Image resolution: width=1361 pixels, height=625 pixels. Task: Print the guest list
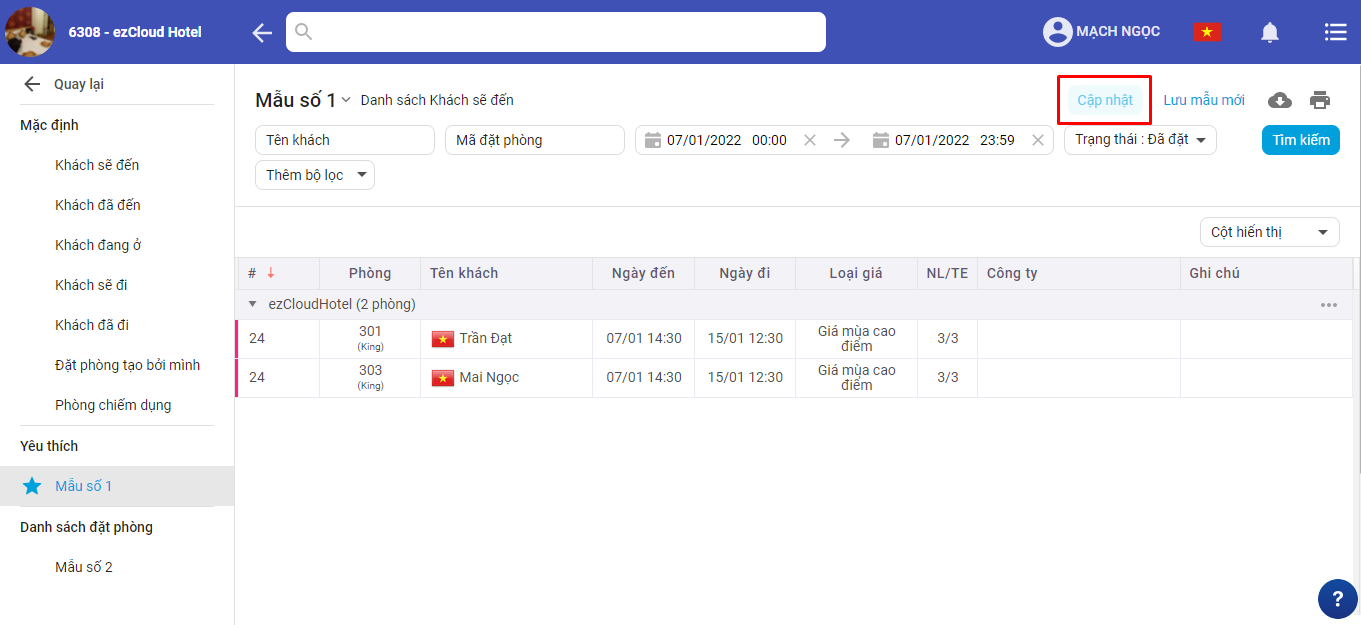pos(1320,100)
